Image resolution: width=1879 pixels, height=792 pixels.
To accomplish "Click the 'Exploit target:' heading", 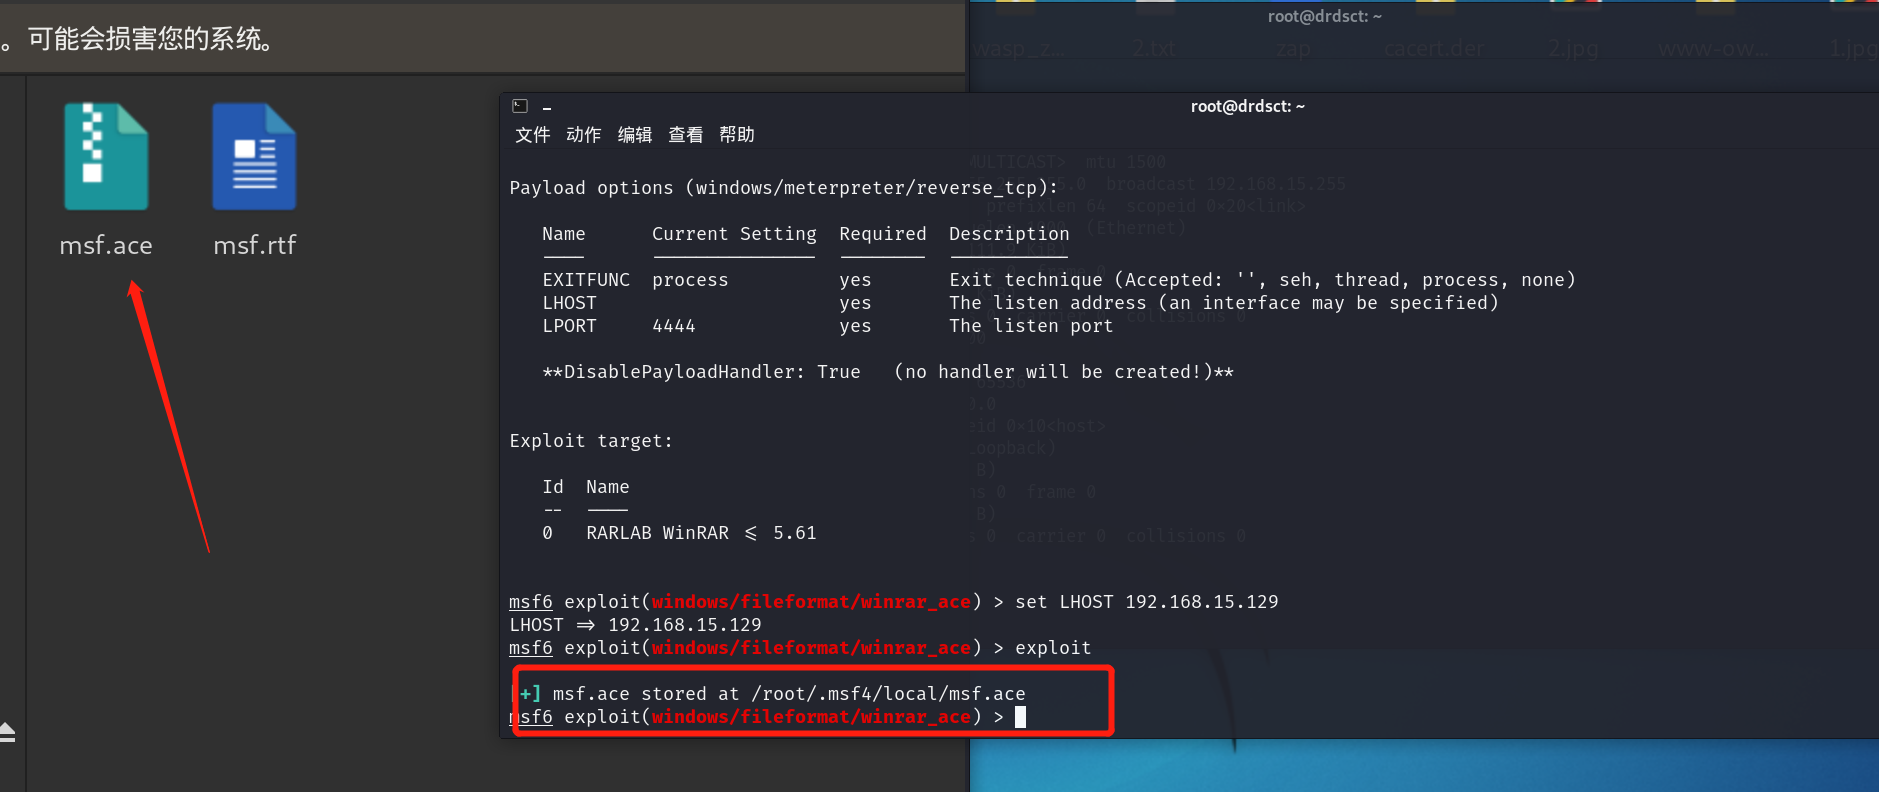I will click(x=591, y=441).
